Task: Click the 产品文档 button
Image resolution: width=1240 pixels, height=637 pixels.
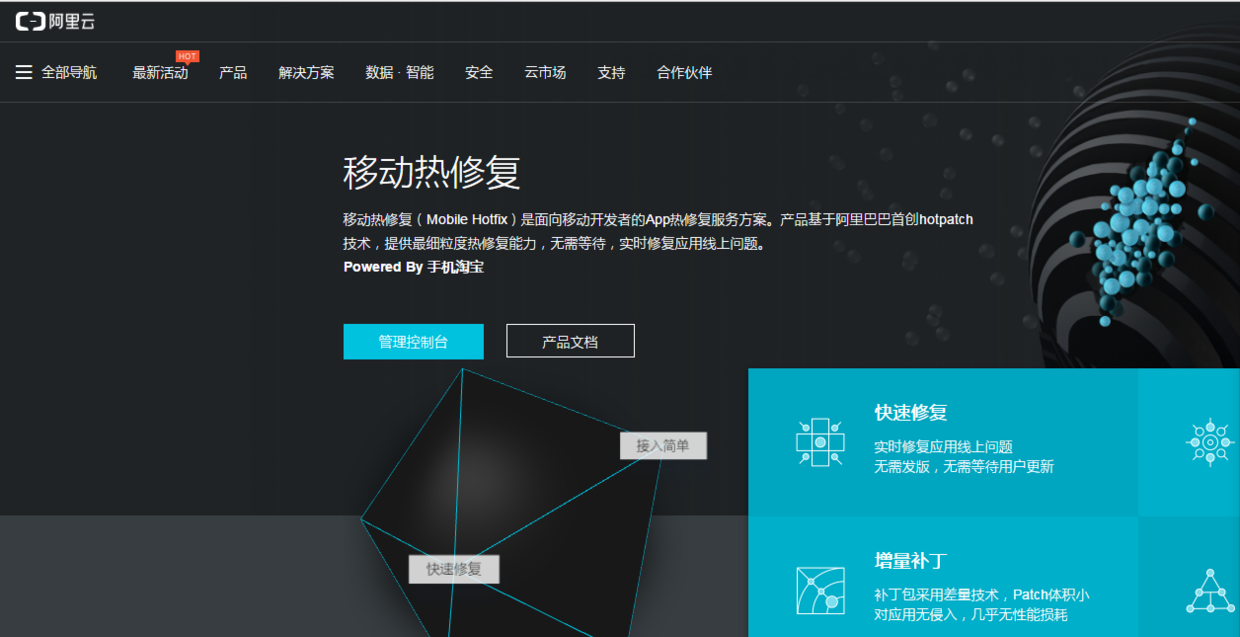Action: pos(570,341)
